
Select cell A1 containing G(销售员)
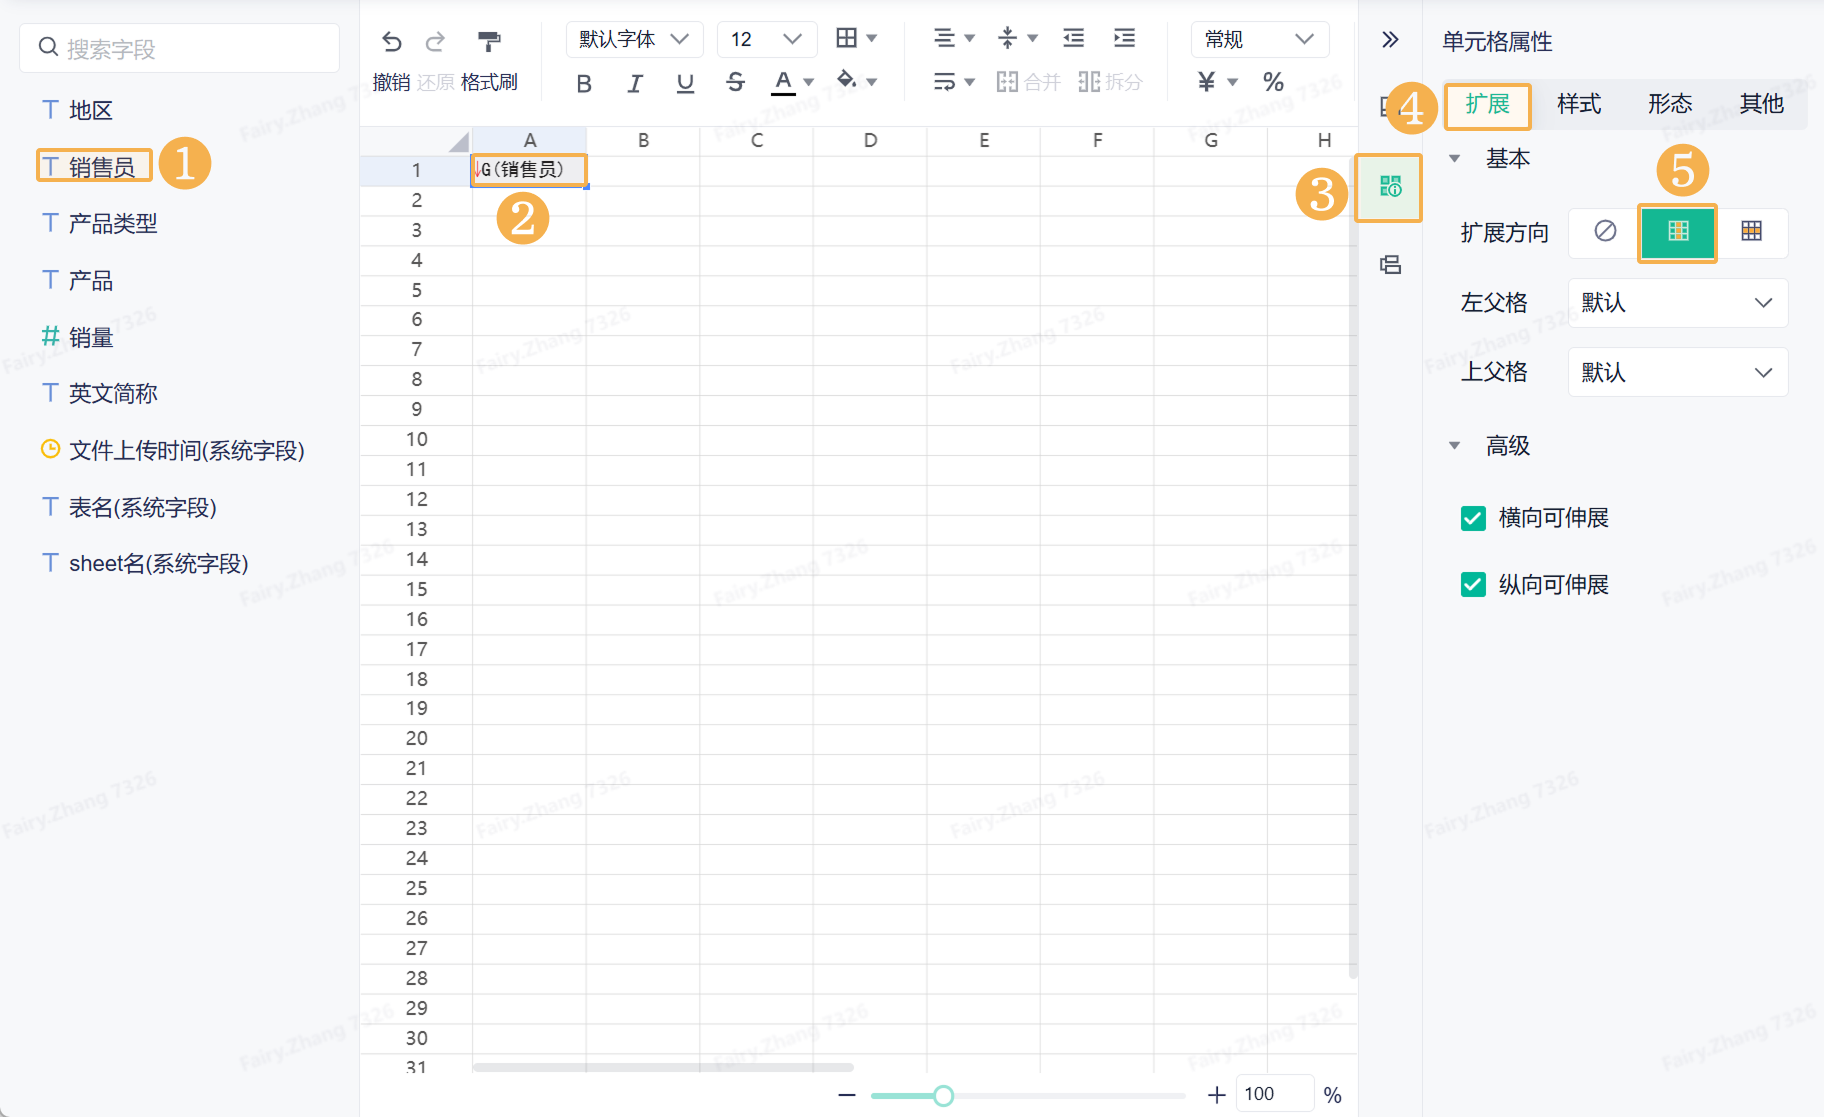pyautogui.click(x=529, y=170)
